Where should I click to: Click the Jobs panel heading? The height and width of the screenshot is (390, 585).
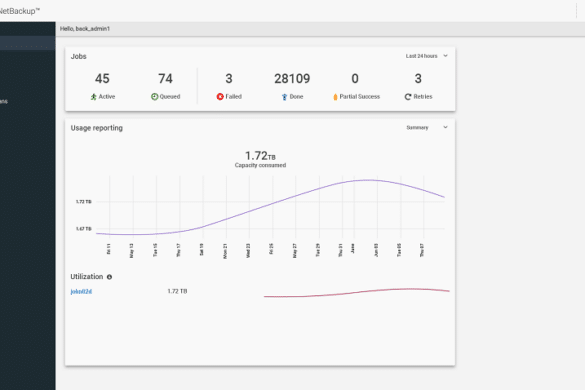coord(78,56)
